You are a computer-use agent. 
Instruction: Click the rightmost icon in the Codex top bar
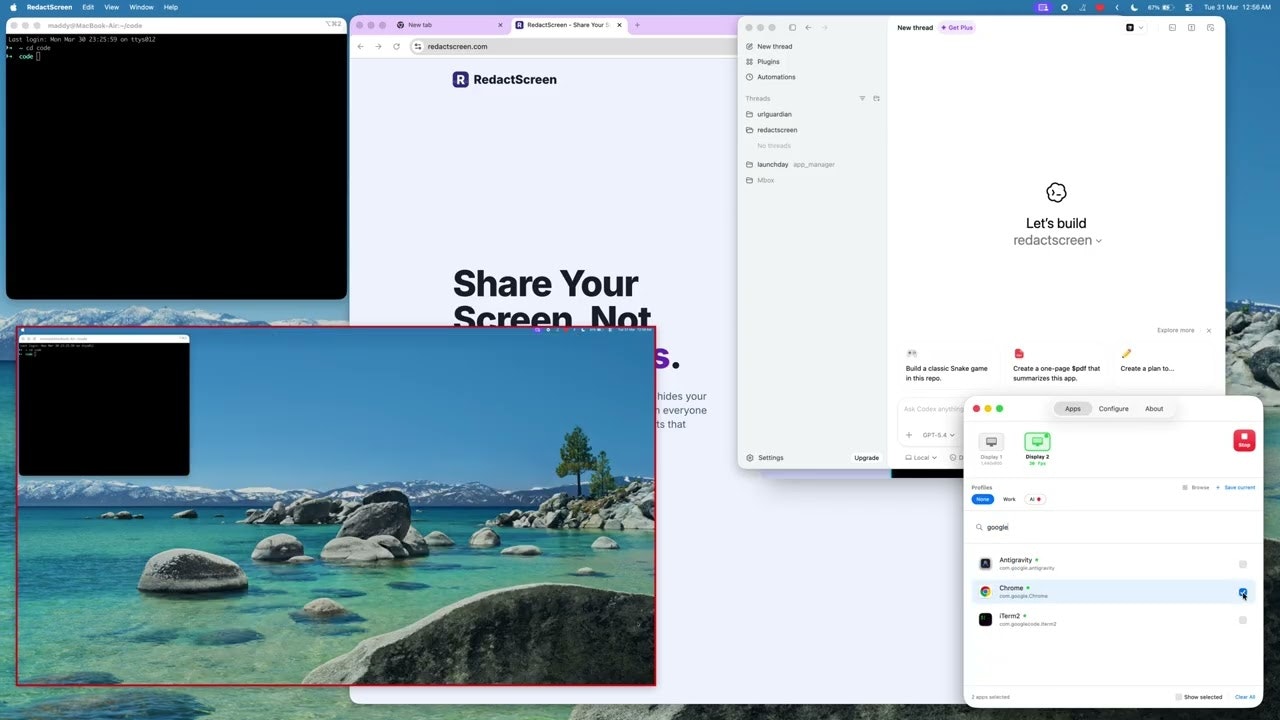(x=1210, y=28)
